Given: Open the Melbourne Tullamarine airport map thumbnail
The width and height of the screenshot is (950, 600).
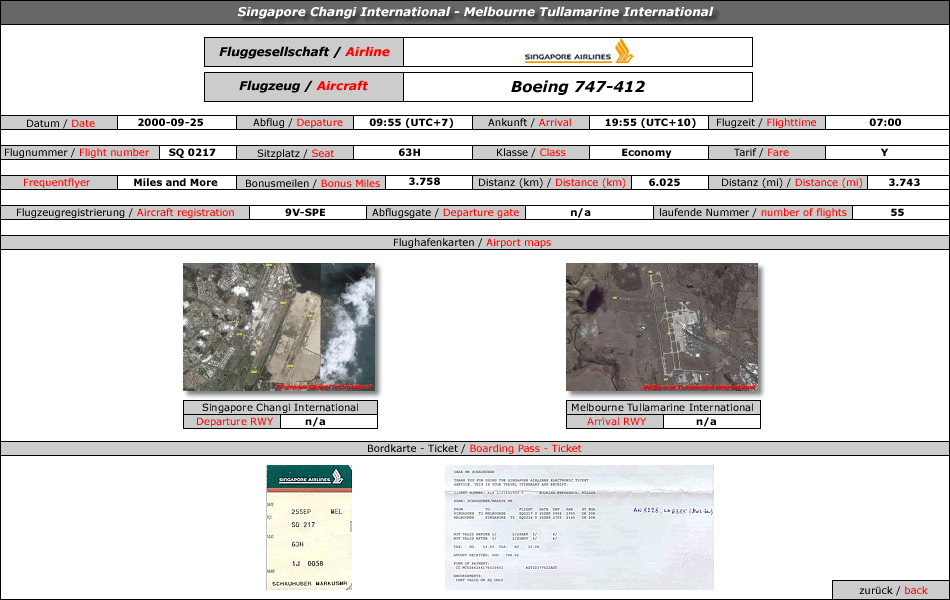Looking at the screenshot, I should pyautogui.click(x=662, y=327).
